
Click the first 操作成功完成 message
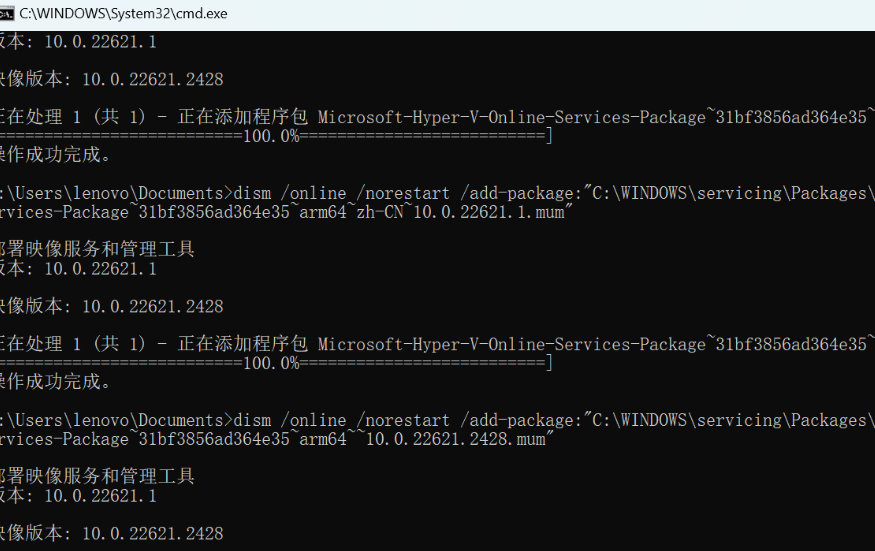click(x=56, y=155)
